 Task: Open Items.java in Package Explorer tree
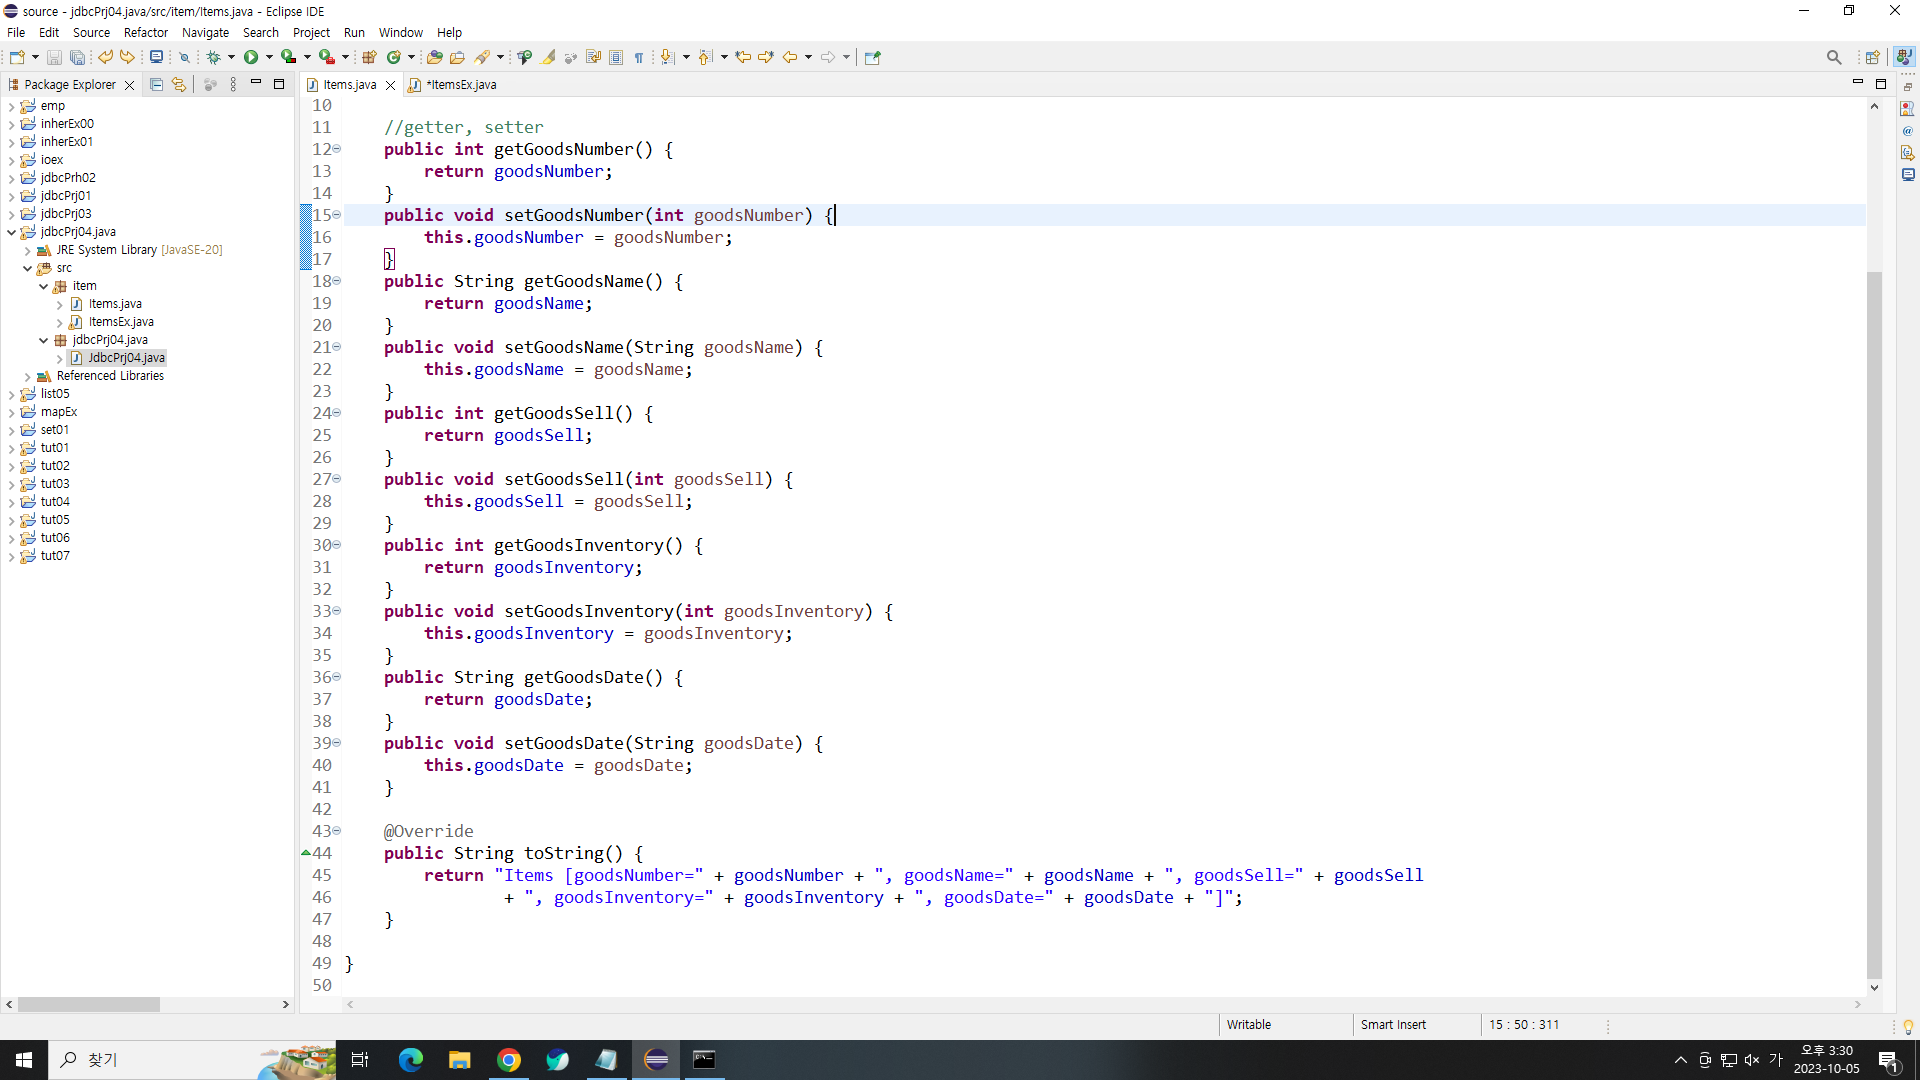[114, 304]
